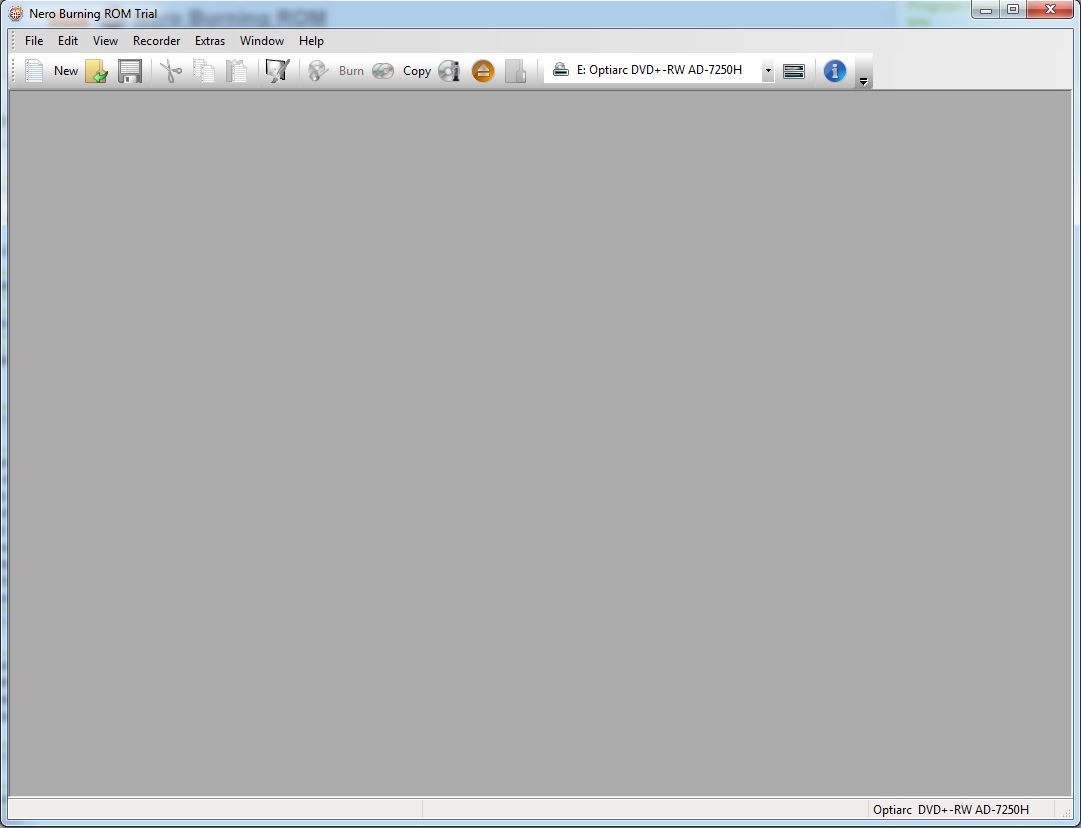Image resolution: width=1081 pixels, height=828 pixels.
Task: Paste from clipboard
Action: (236, 70)
